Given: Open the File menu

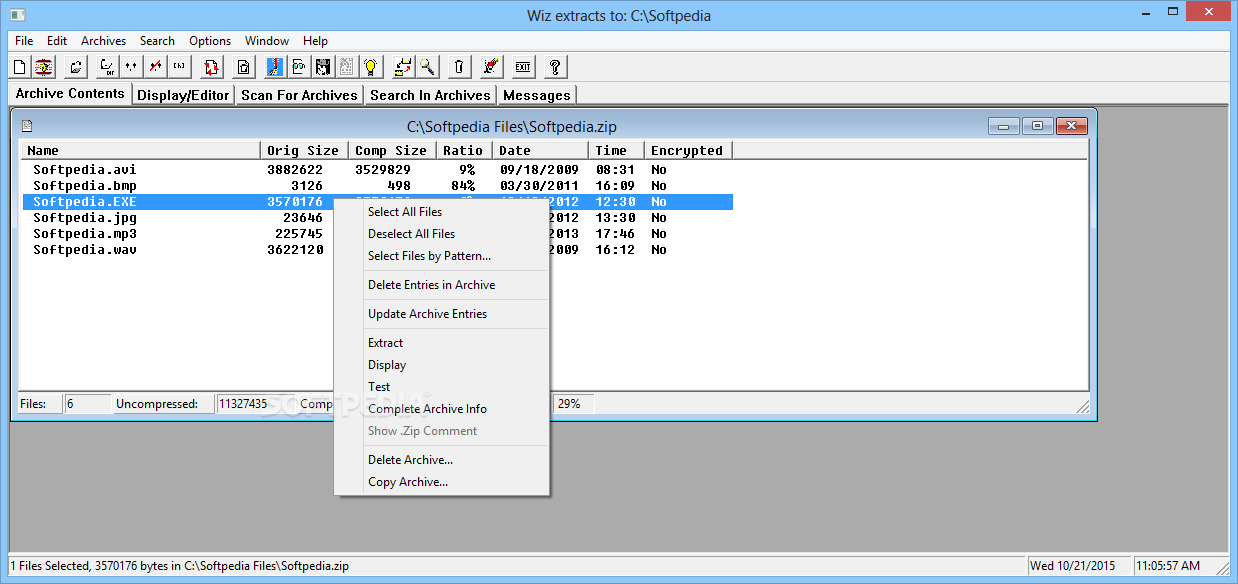Looking at the screenshot, I should 24,41.
